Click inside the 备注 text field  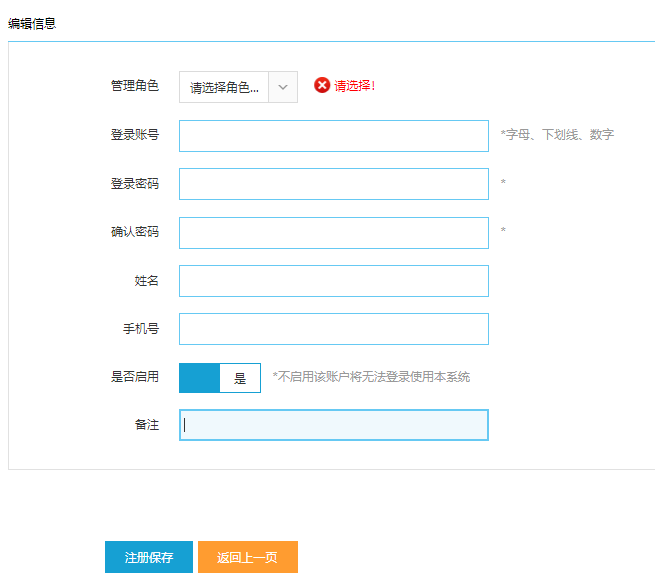(334, 425)
